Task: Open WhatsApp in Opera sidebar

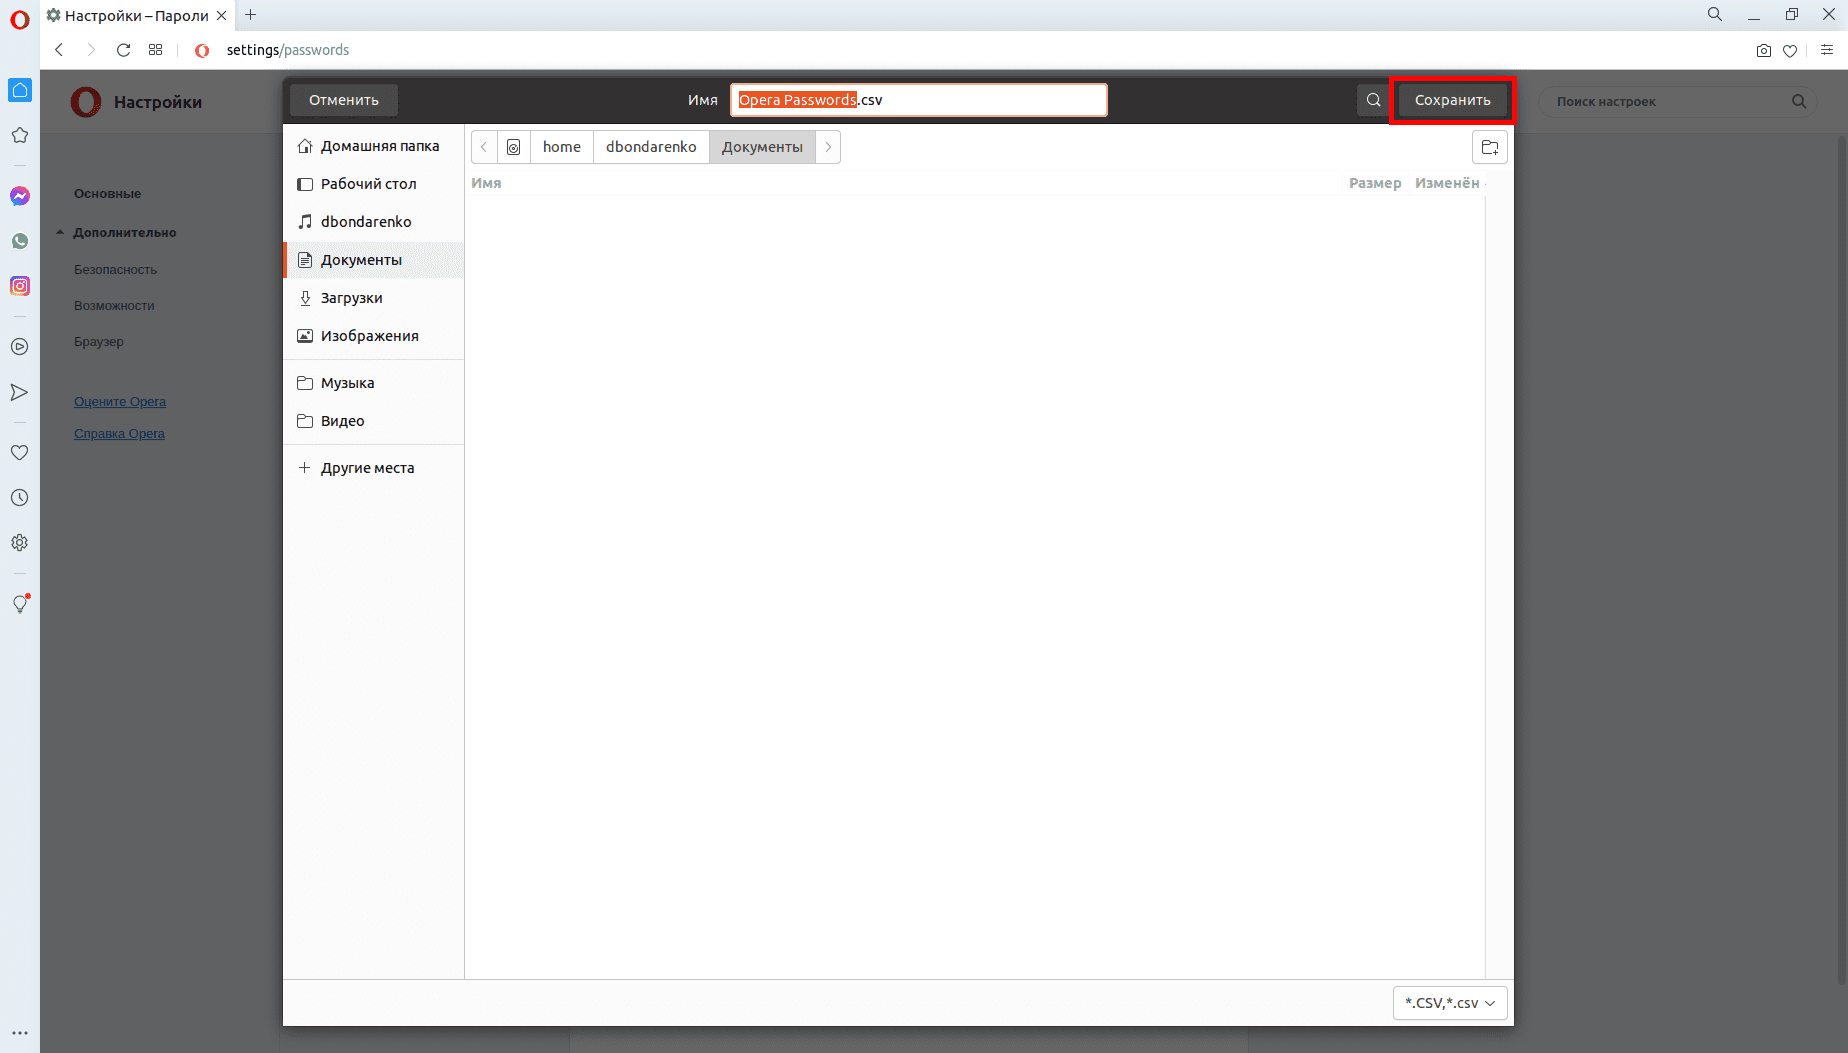Action: (x=20, y=241)
